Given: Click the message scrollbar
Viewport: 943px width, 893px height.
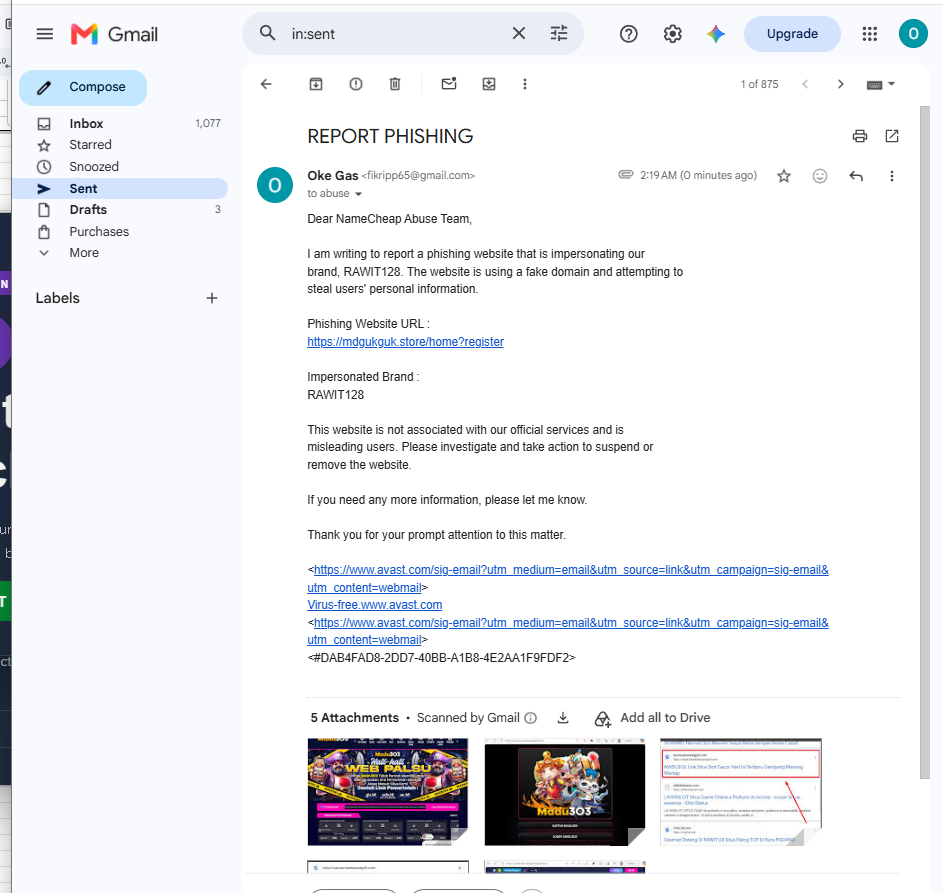Looking at the screenshot, I should point(924,443).
